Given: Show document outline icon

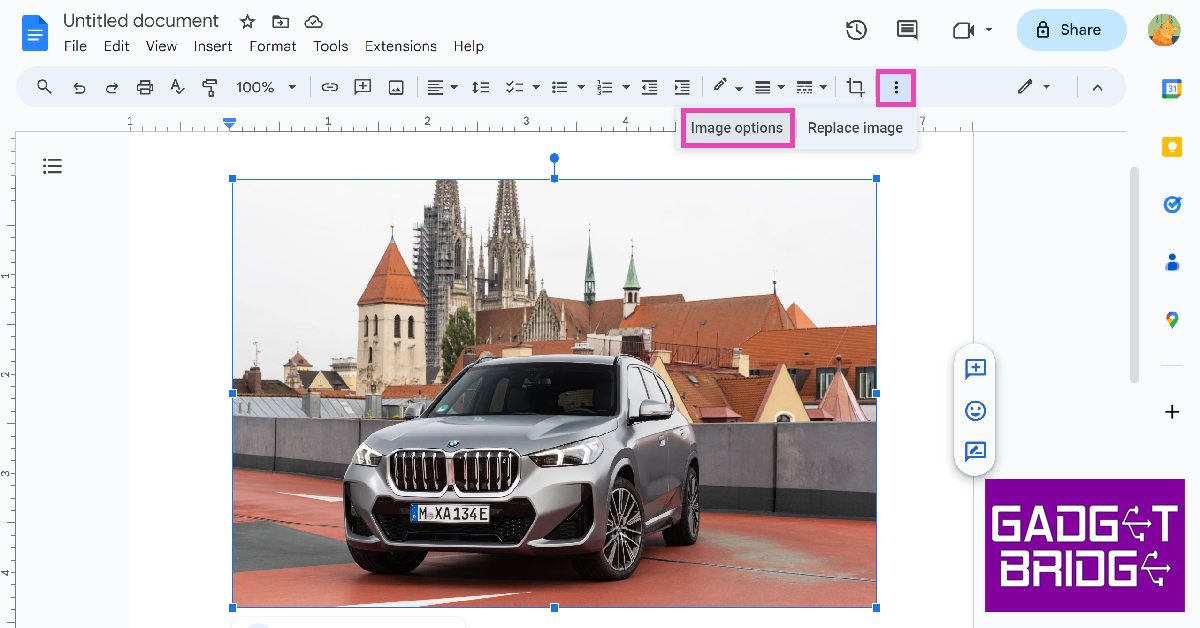Looking at the screenshot, I should click(52, 166).
